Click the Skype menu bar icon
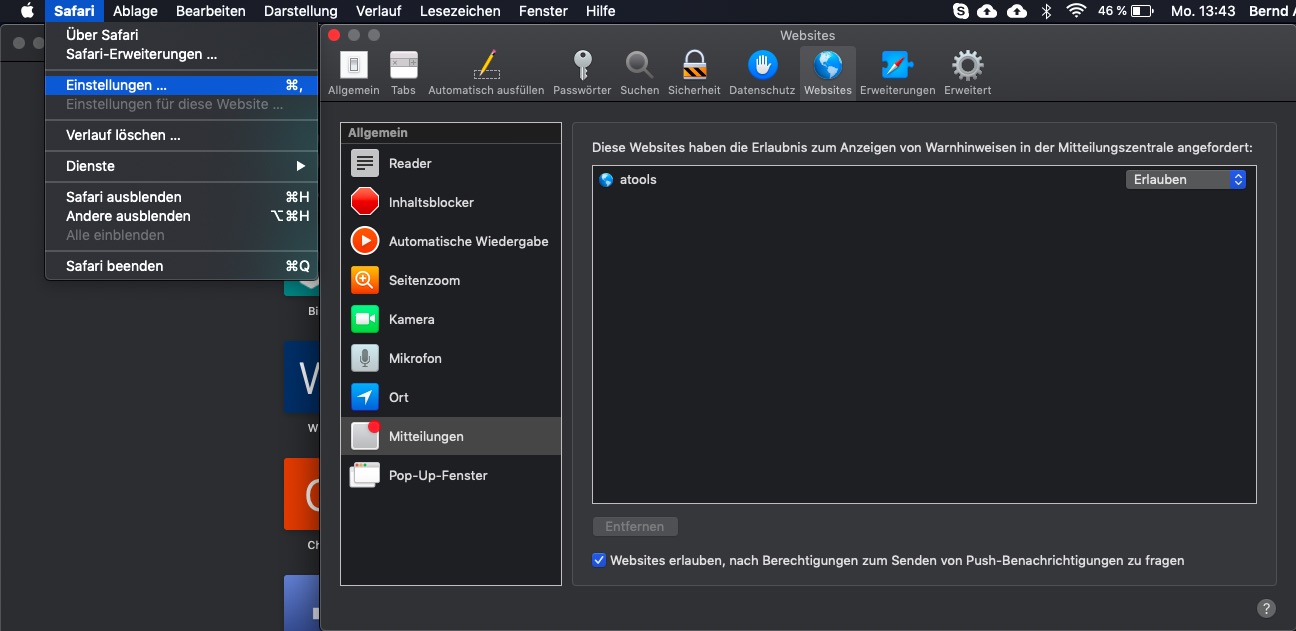Screen dimensions: 1296x631 pos(961,11)
